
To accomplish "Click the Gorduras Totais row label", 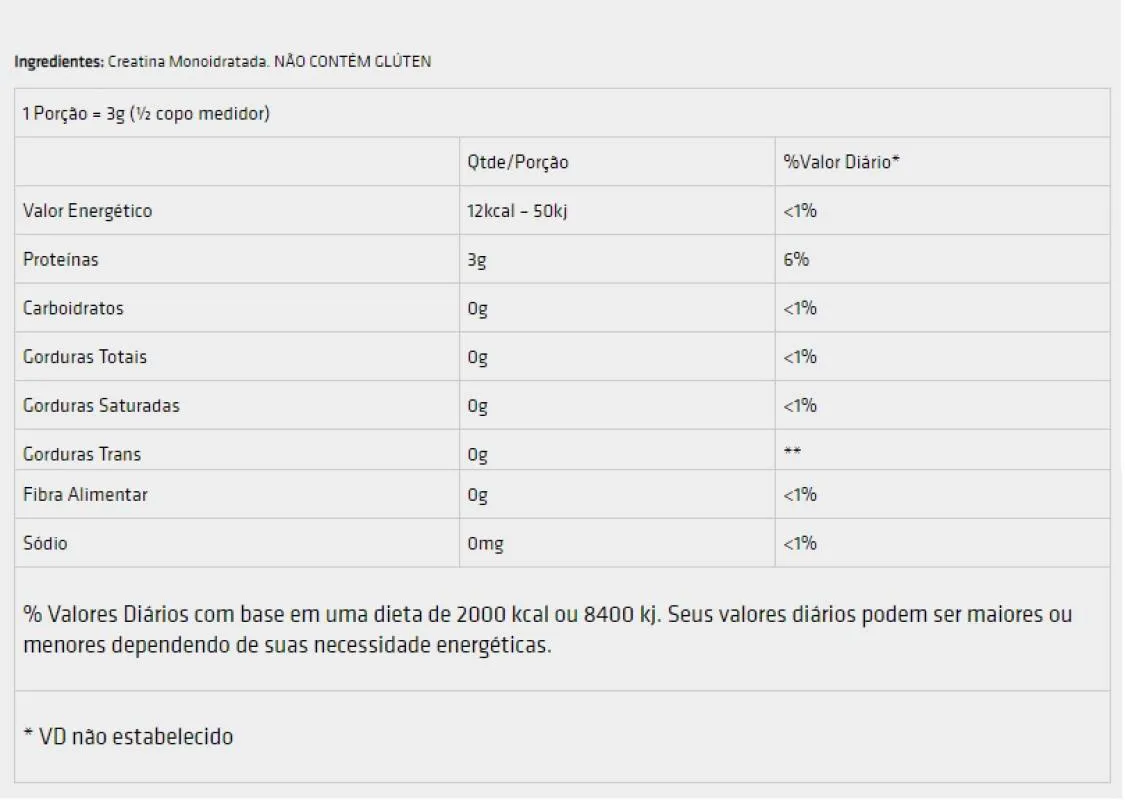I will [x=85, y=357].
